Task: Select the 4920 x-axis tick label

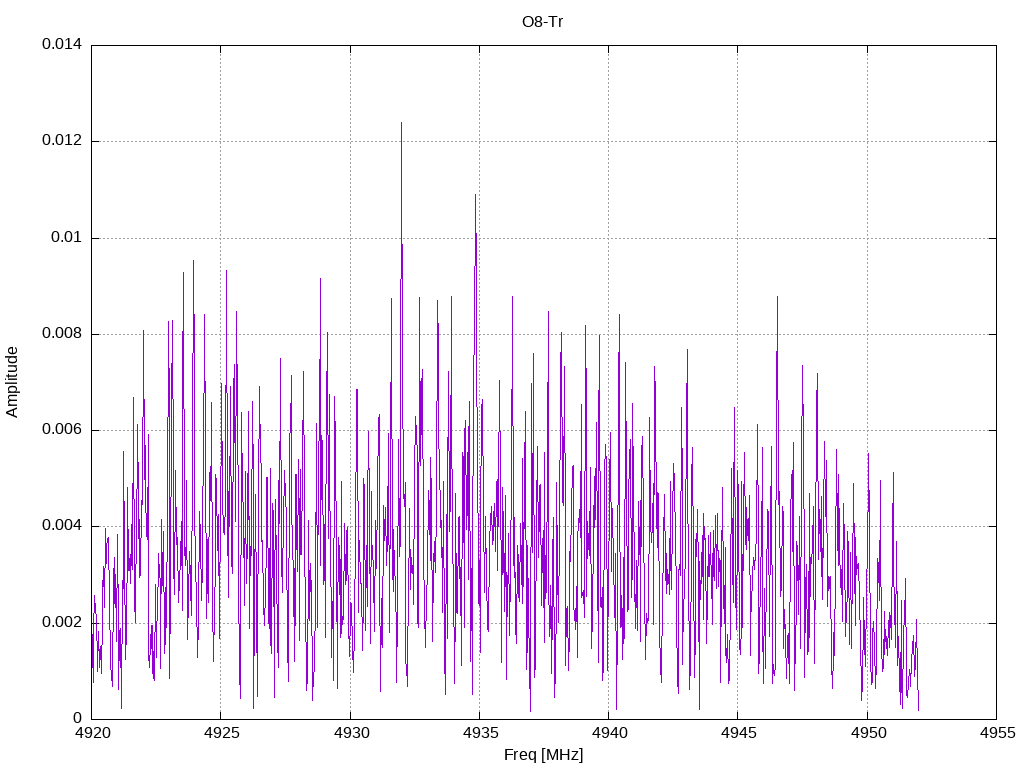Action: coord(92,733)
